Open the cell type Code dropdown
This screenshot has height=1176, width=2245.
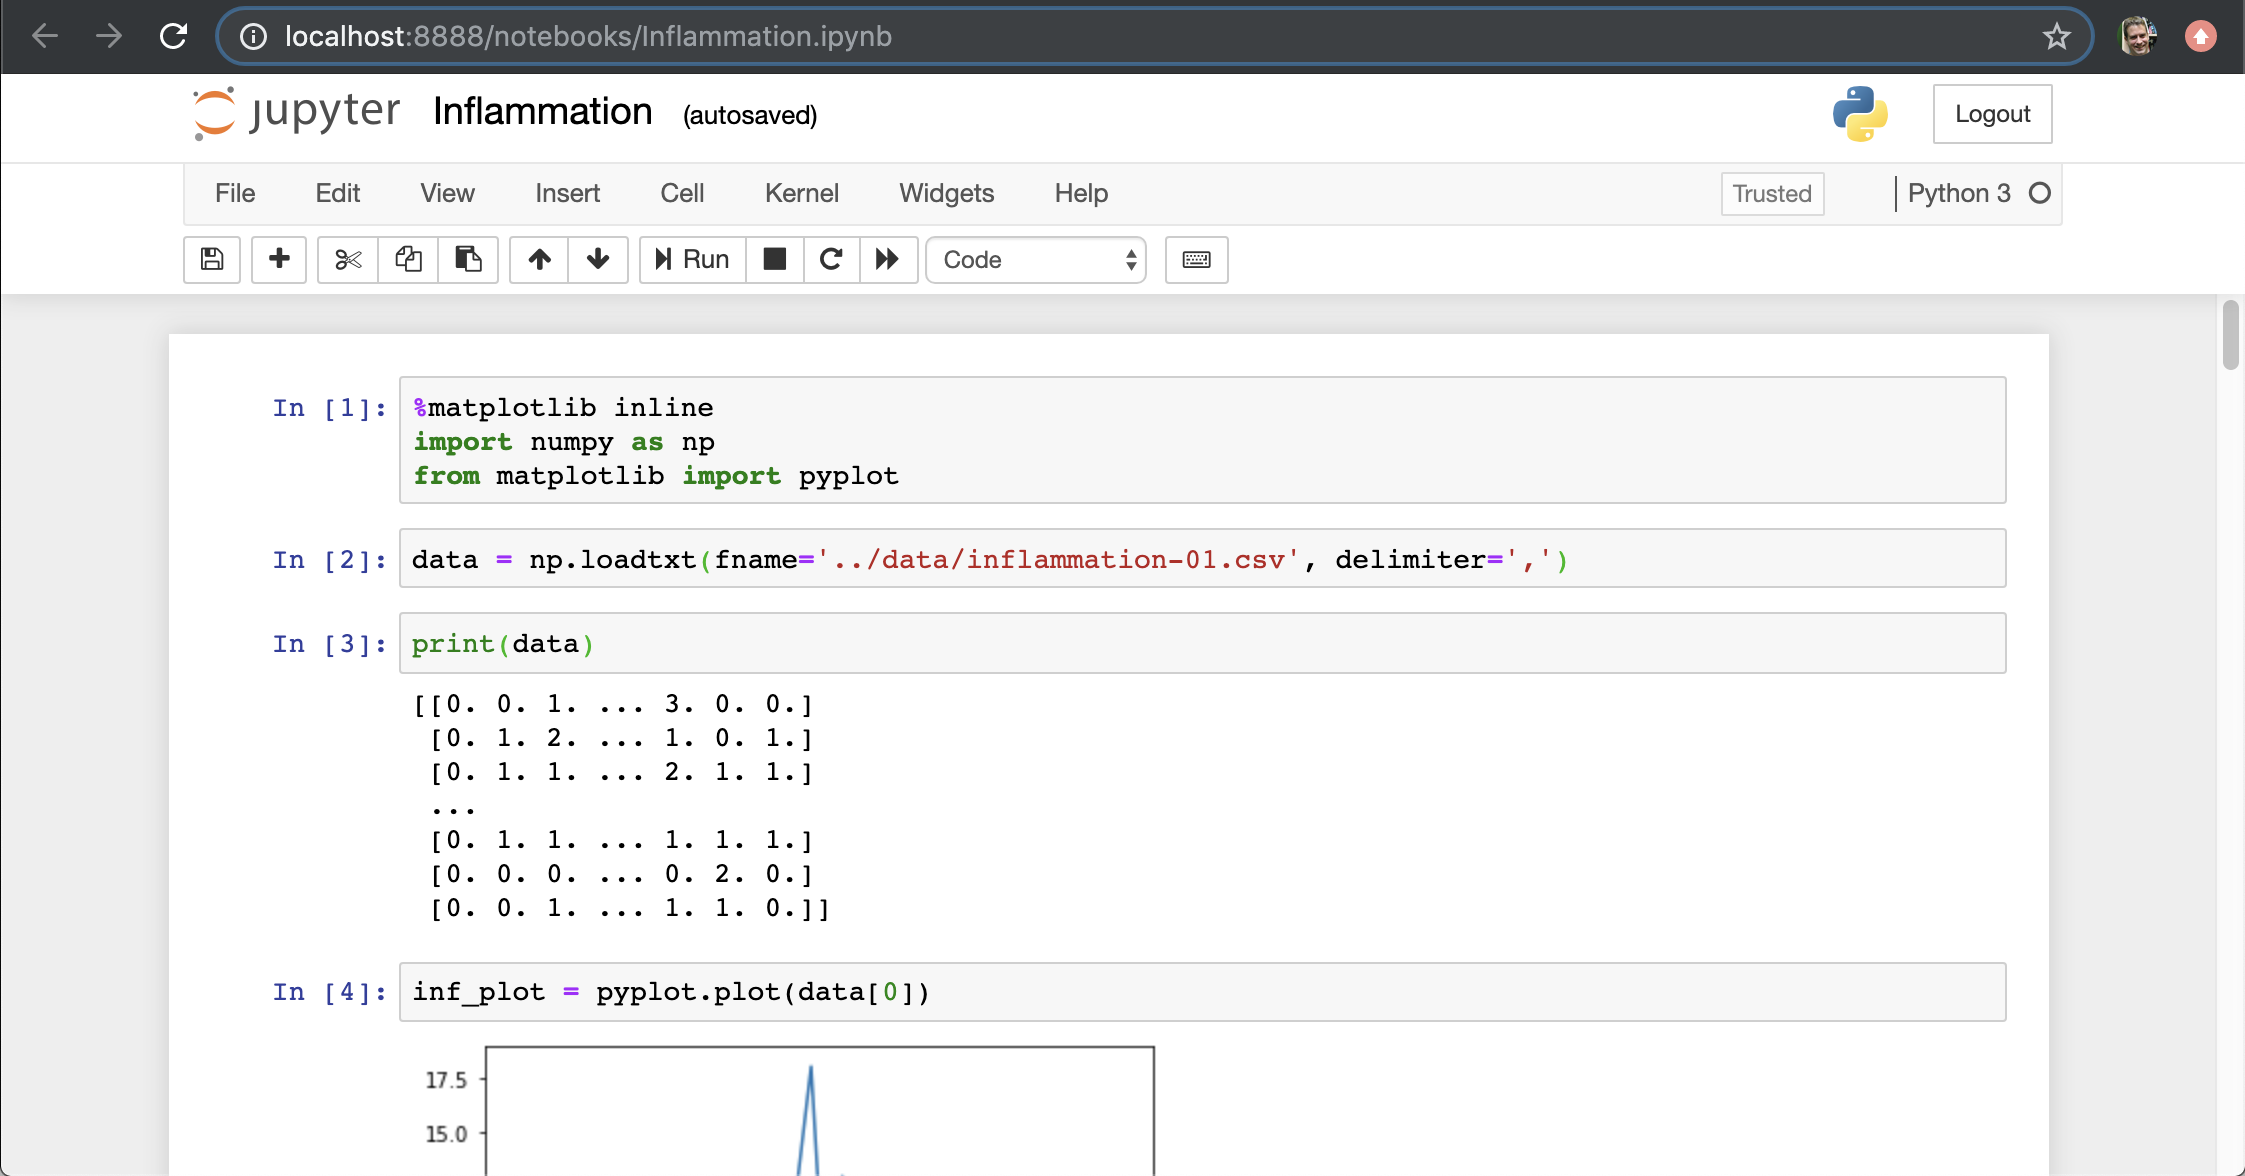1036,260
